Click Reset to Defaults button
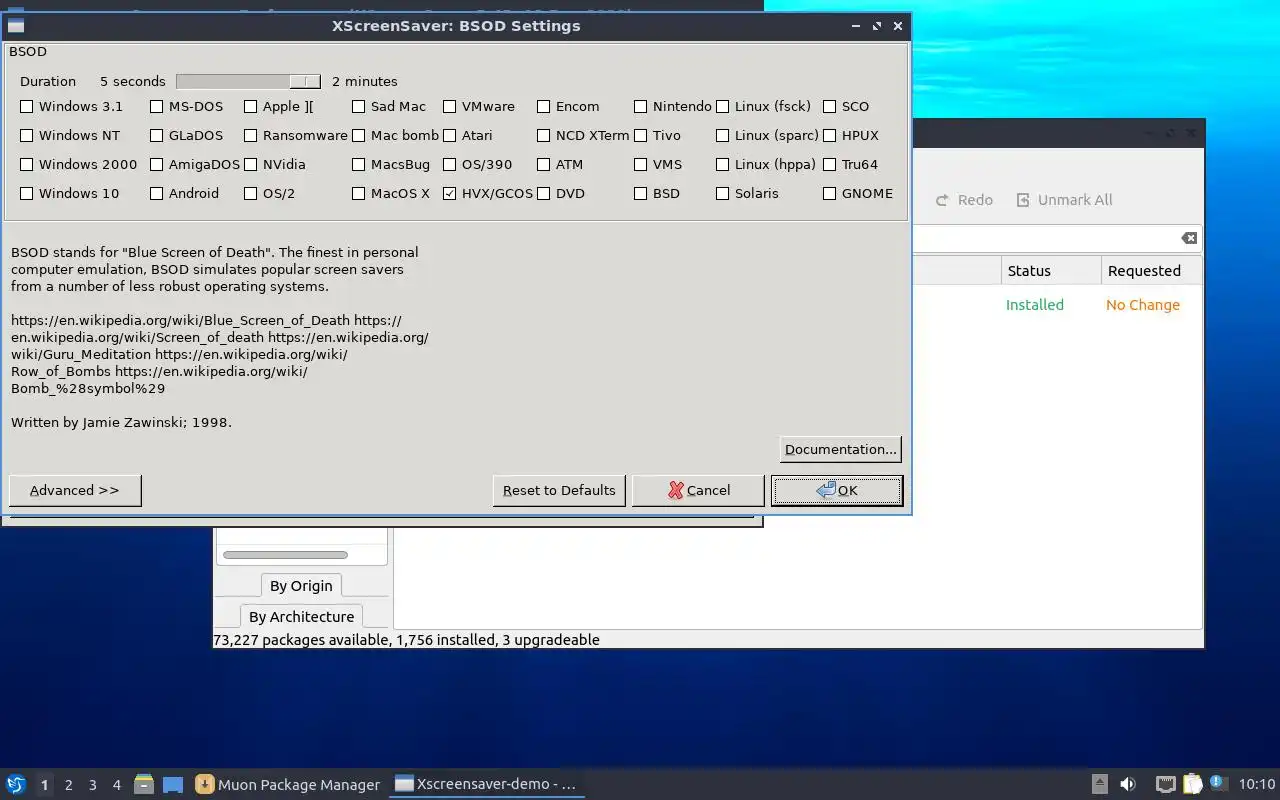 click(x=559, y=490)
